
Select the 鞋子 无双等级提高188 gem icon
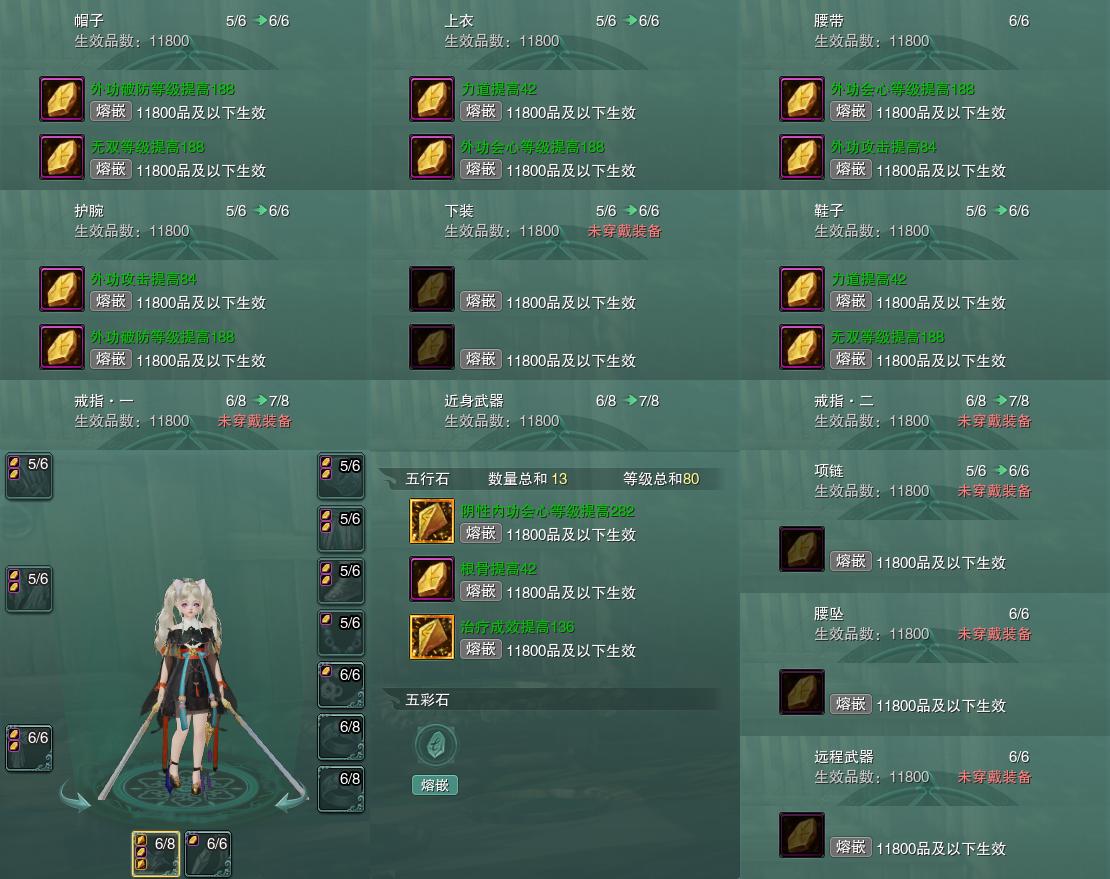[x=802, y=347]
